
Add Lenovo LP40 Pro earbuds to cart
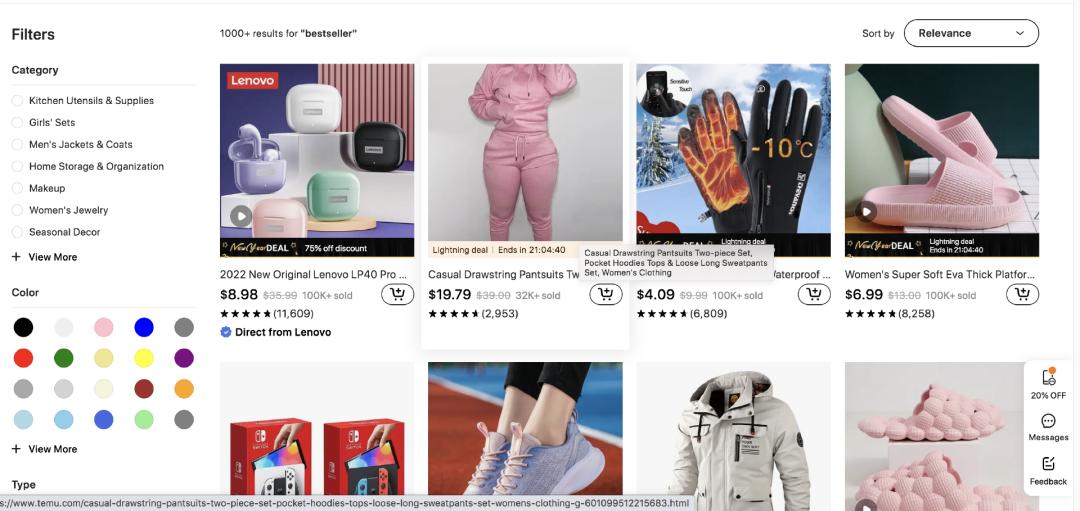tap(397, 295)
